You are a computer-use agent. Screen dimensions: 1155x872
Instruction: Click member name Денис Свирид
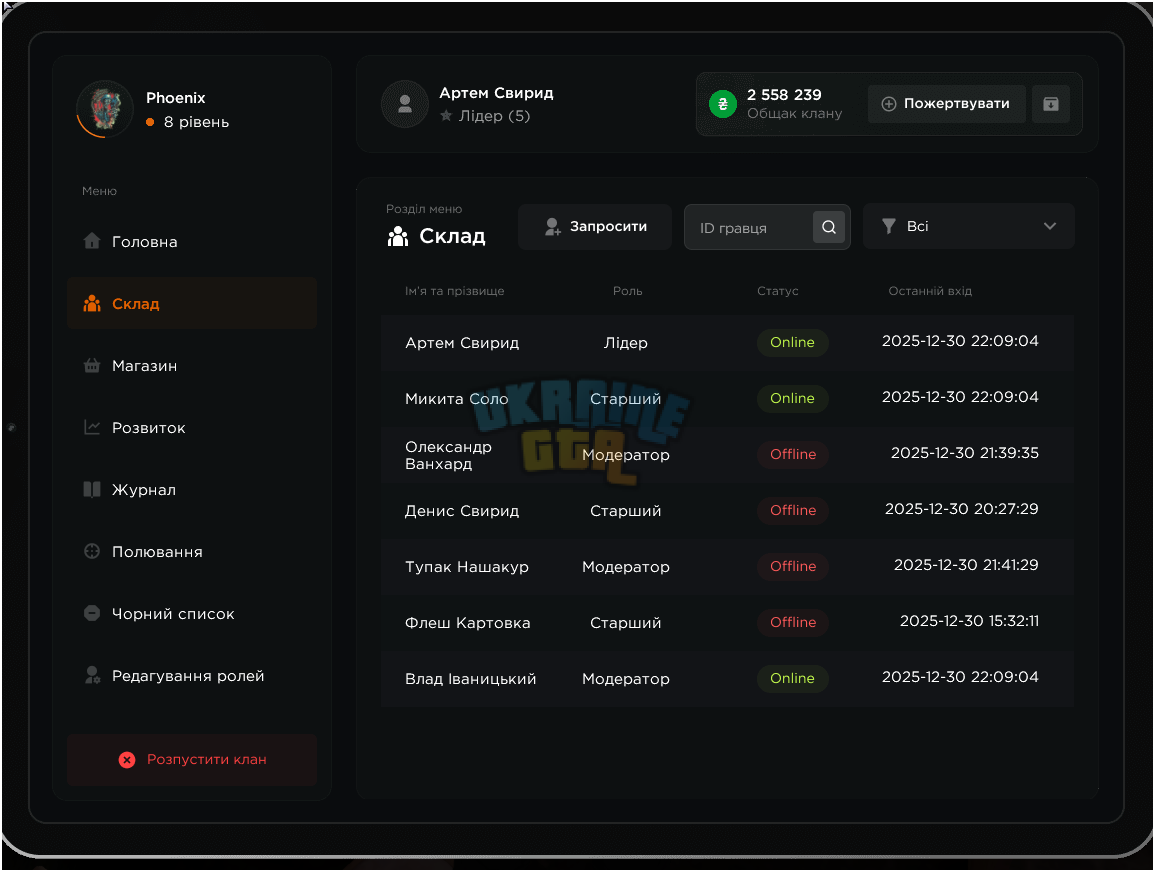[x=462, y=511]
